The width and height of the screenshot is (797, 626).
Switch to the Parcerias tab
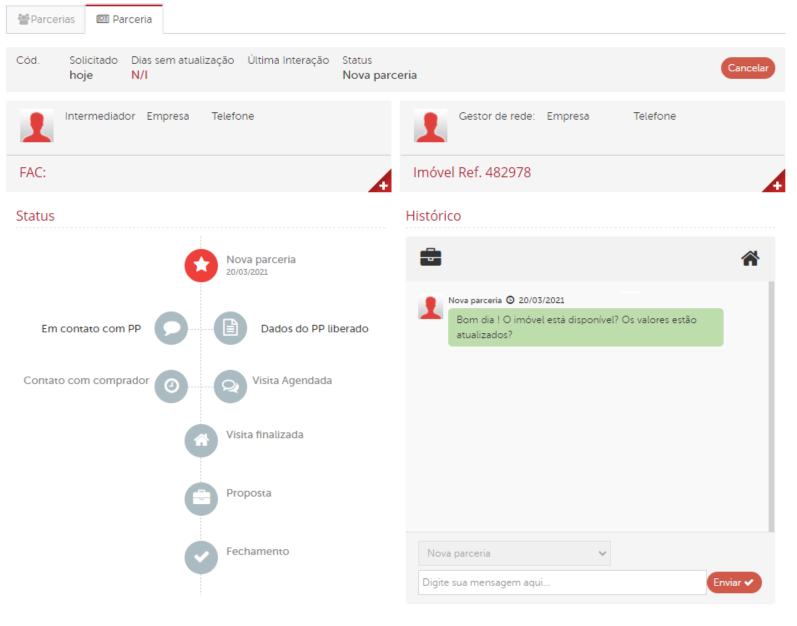click(46, 19)
